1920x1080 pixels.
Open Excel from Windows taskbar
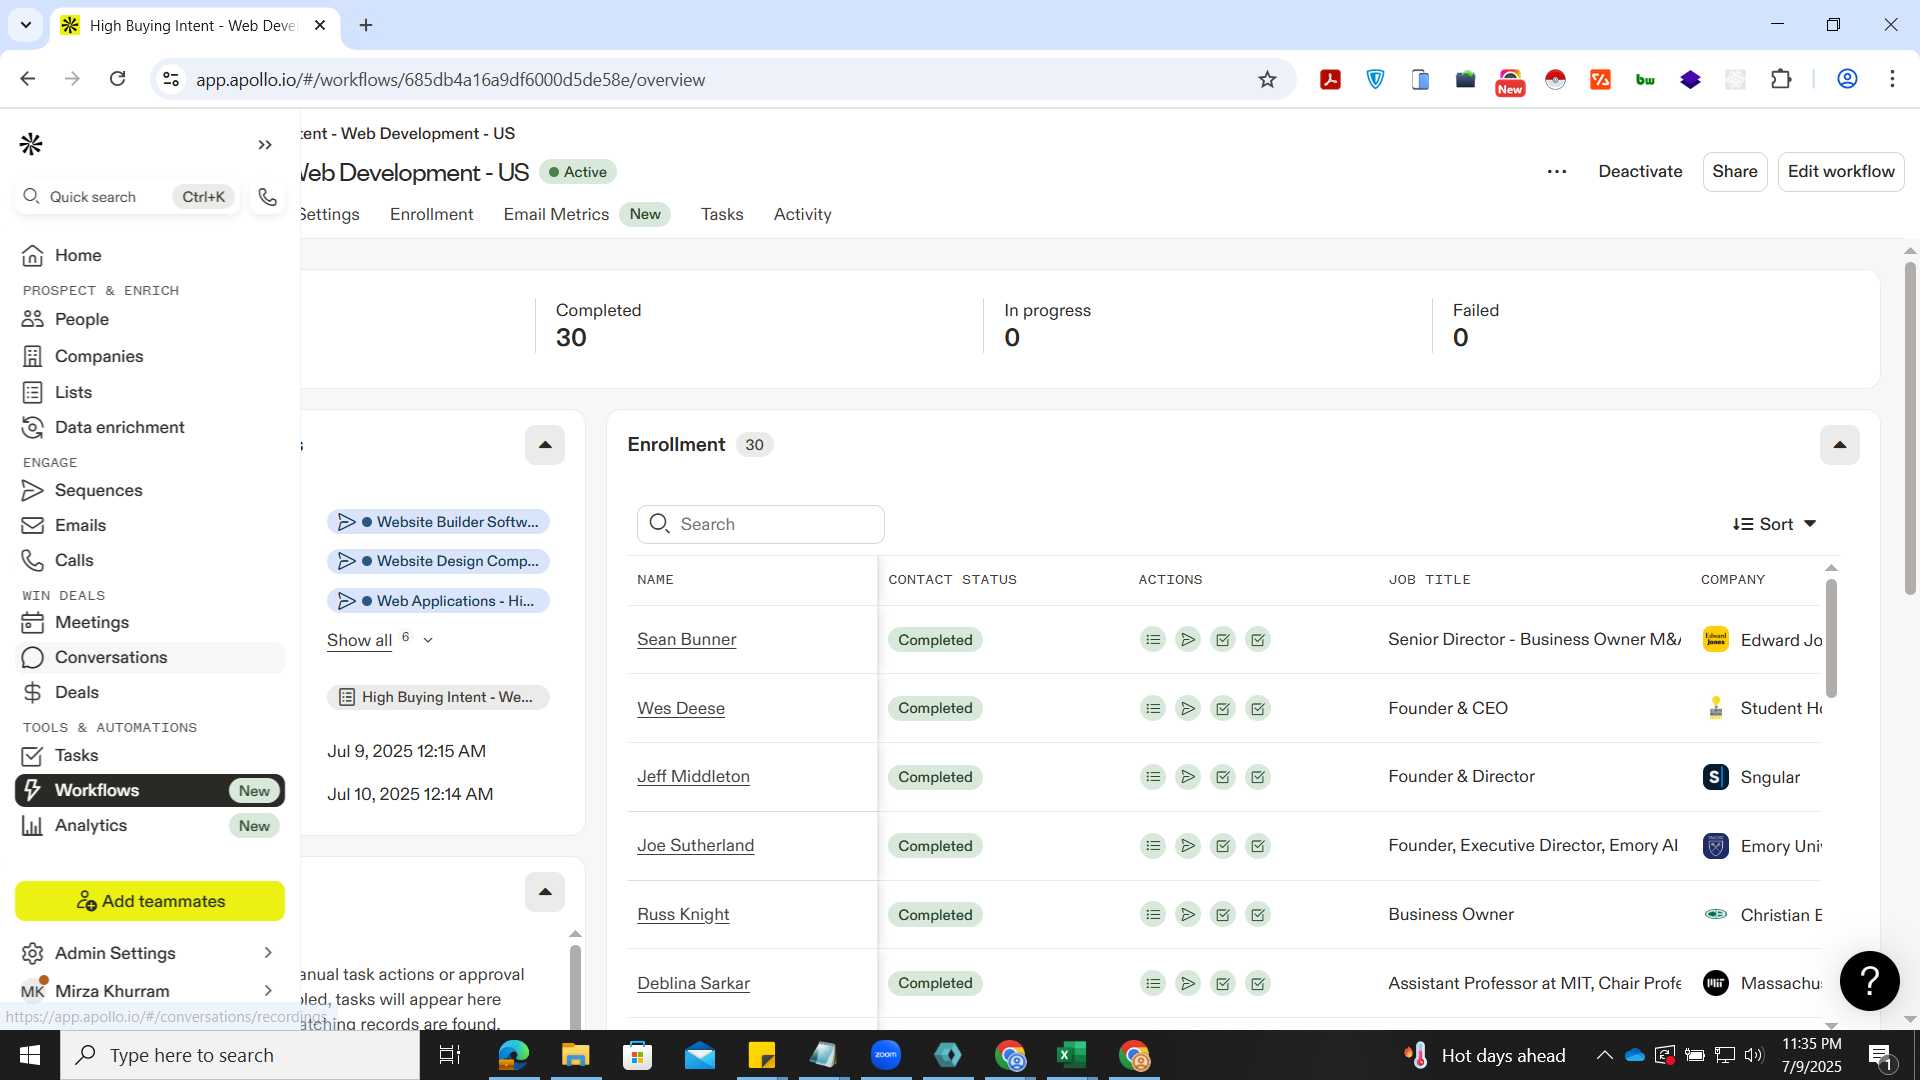(x=1072, y=1055)
